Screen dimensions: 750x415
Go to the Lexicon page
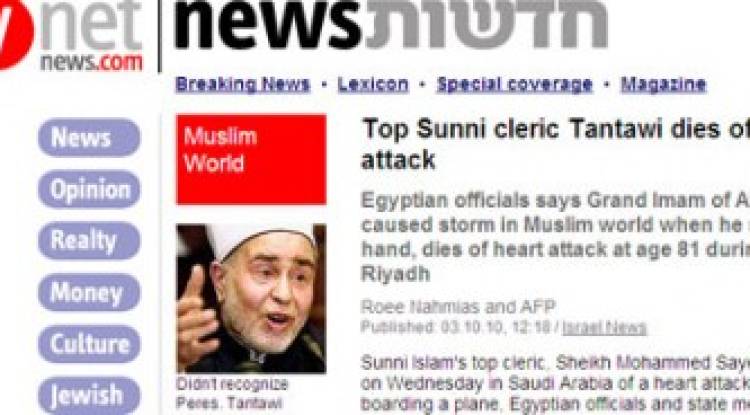tap(373, 85)
